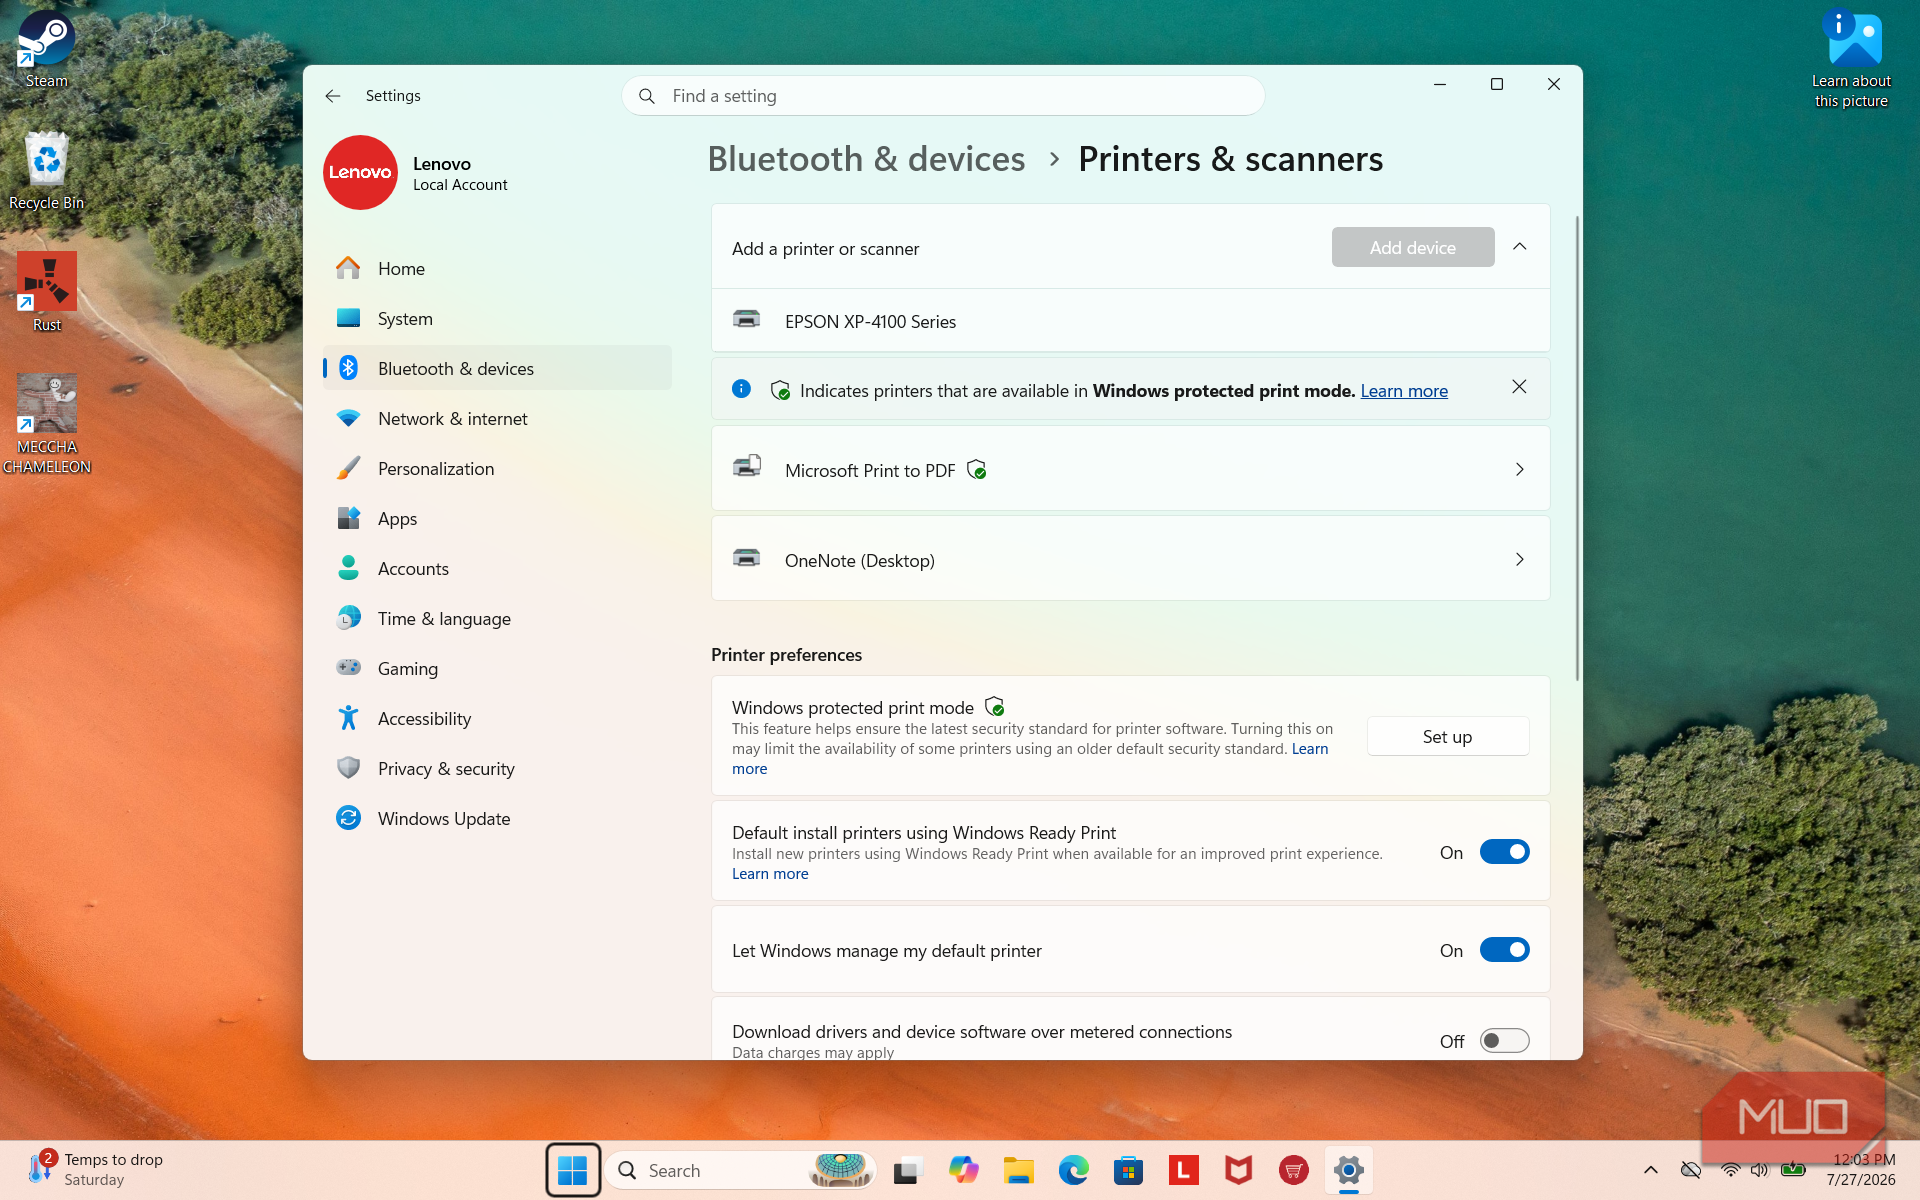
Task: Turn off Default install printers using Windows Ready Print
Action: 1504,852
